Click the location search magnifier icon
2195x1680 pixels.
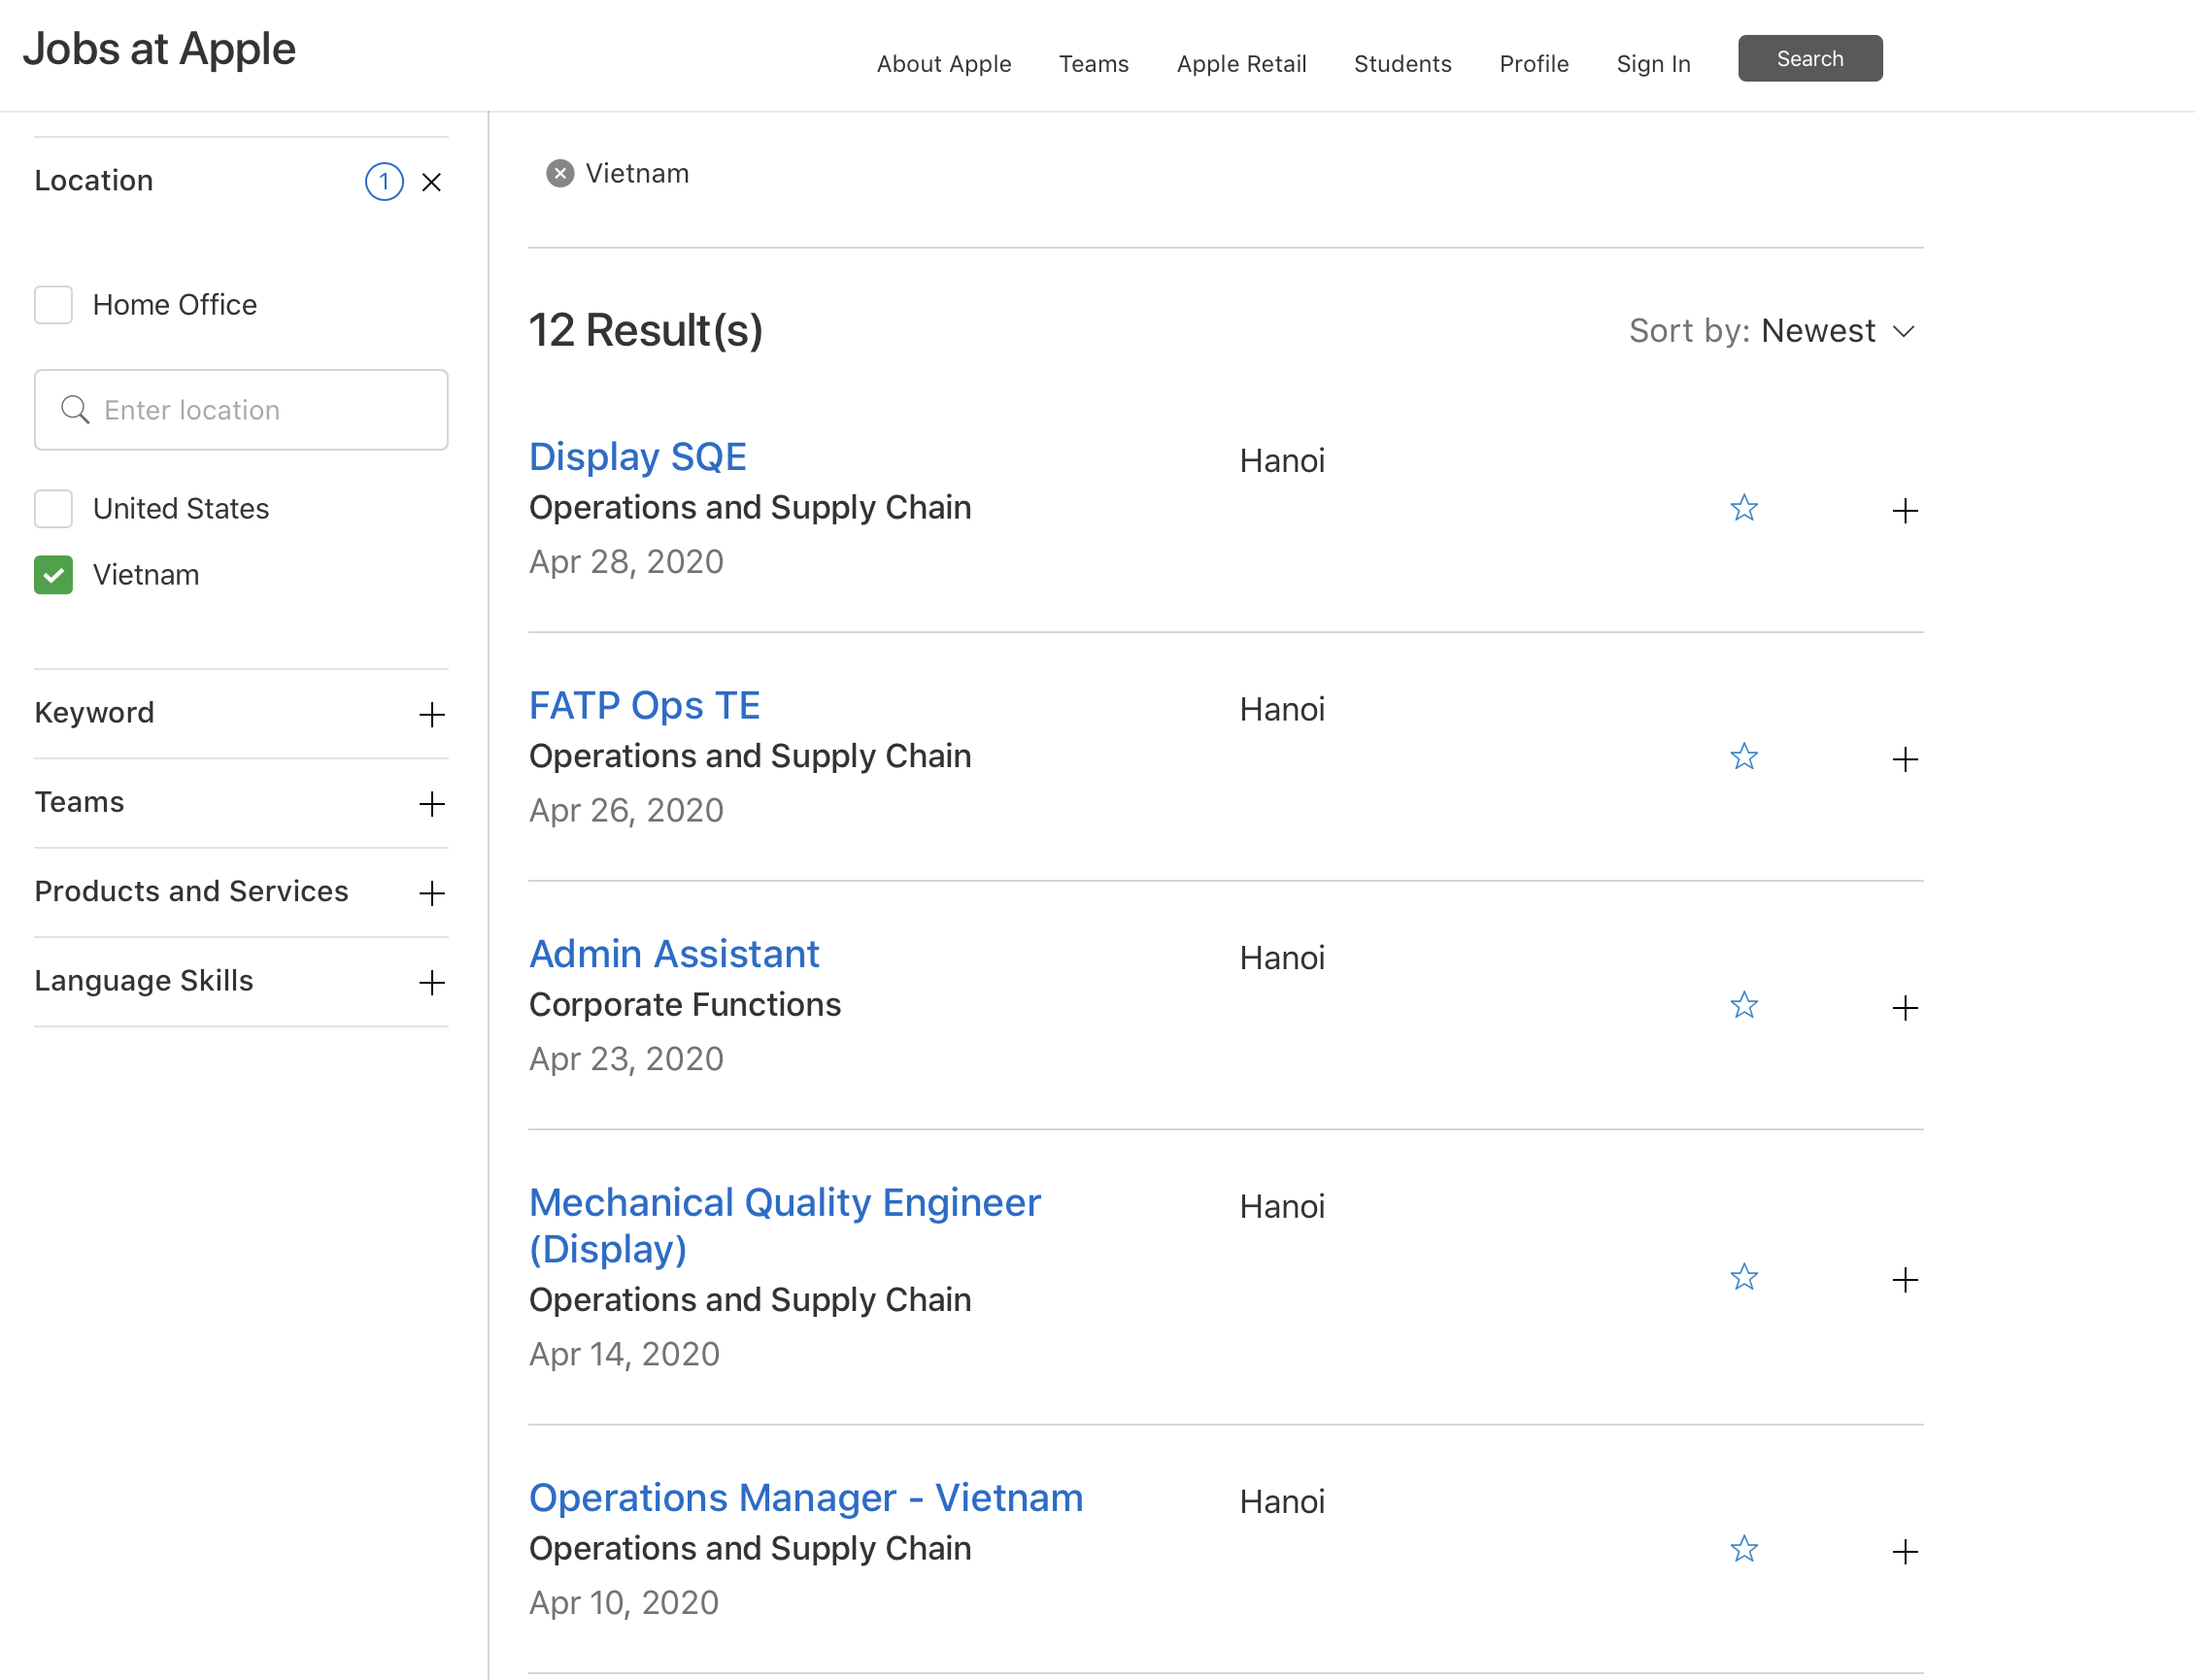tap(75, 409)
